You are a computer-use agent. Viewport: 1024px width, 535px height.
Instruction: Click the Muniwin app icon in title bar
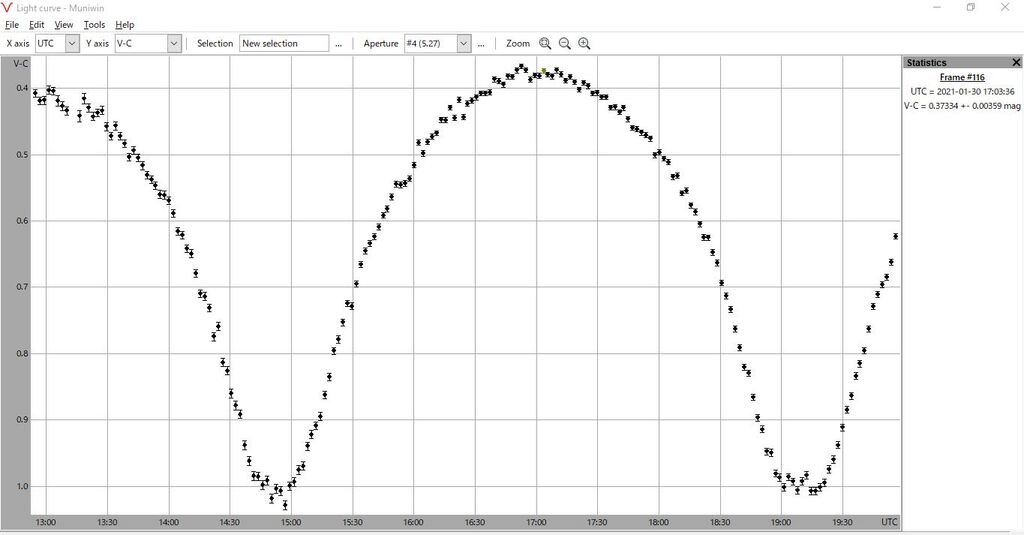pyautogui.click(x=7, y=8)
